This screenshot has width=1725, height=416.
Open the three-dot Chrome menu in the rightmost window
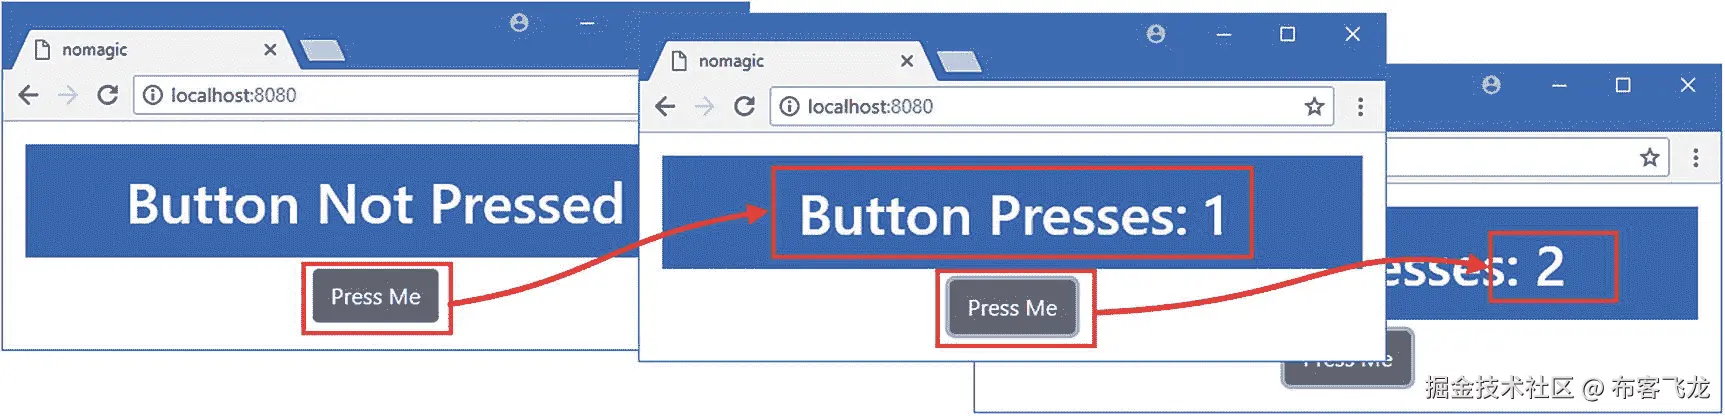coord(1695,157)
